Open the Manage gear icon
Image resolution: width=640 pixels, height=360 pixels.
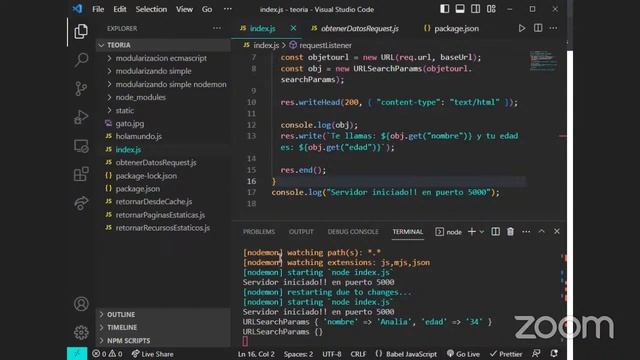[81, 332]
